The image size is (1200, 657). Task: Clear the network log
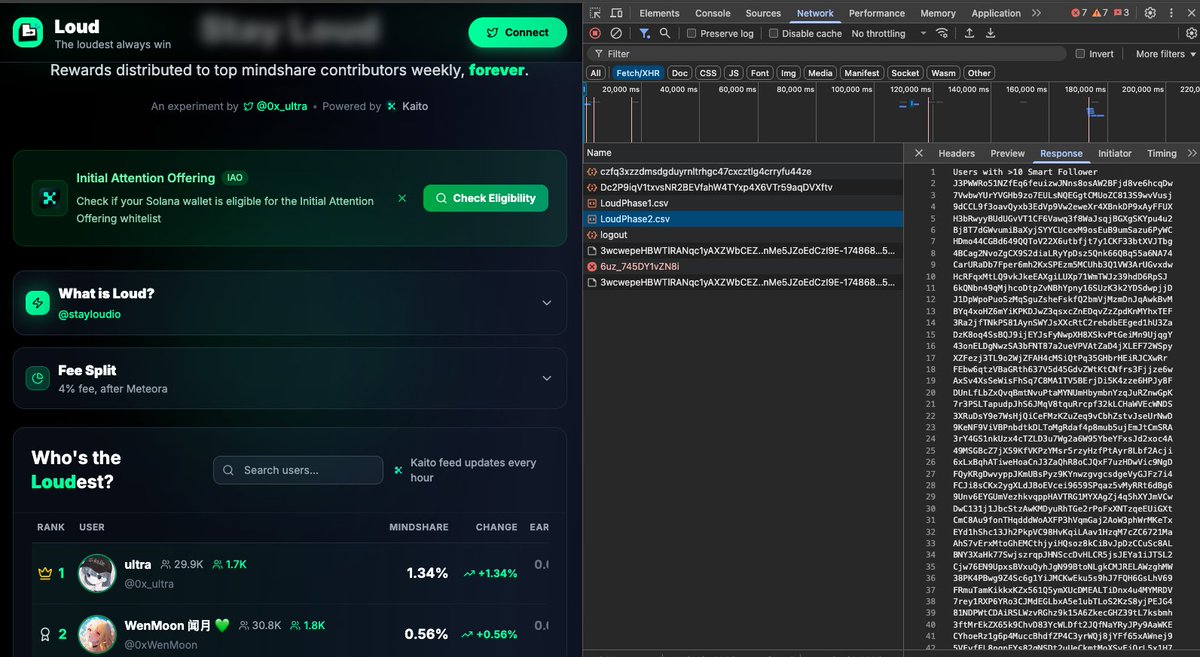click(616, 33)
